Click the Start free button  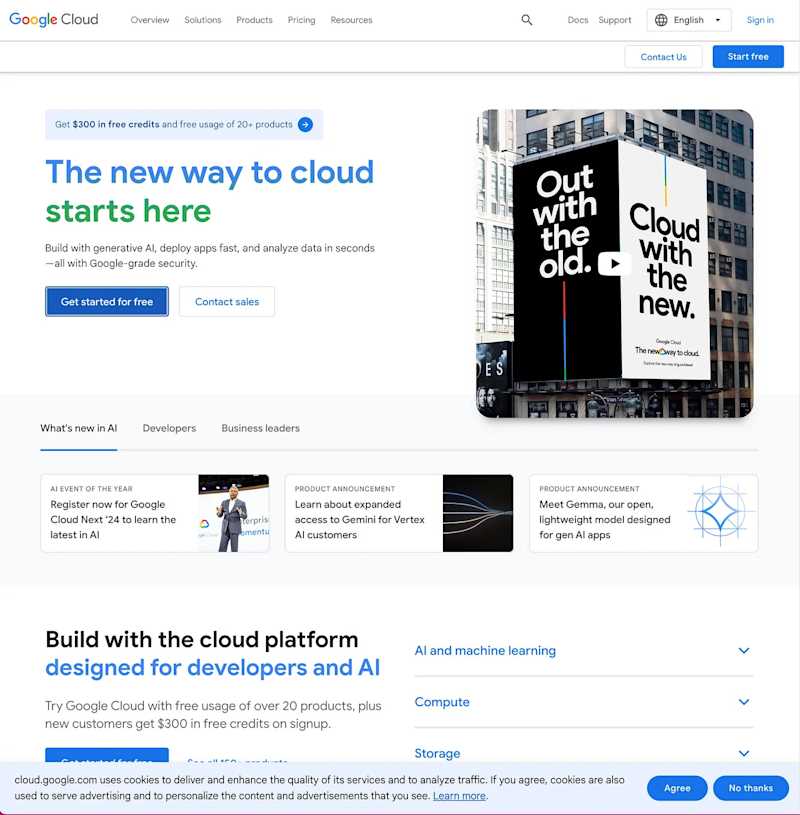(x=748, y=57)
